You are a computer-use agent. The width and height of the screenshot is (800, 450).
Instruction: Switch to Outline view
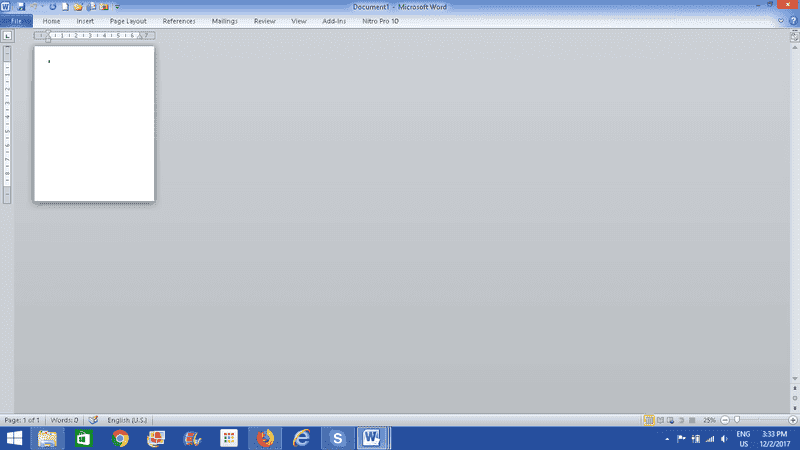682,420
